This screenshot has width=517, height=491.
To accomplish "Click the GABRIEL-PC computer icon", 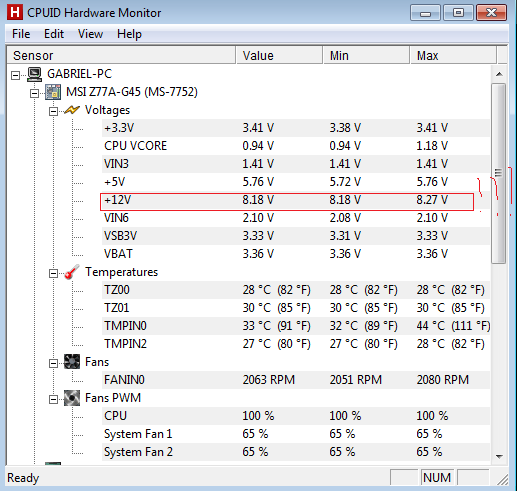I will (x=34, y=74).
